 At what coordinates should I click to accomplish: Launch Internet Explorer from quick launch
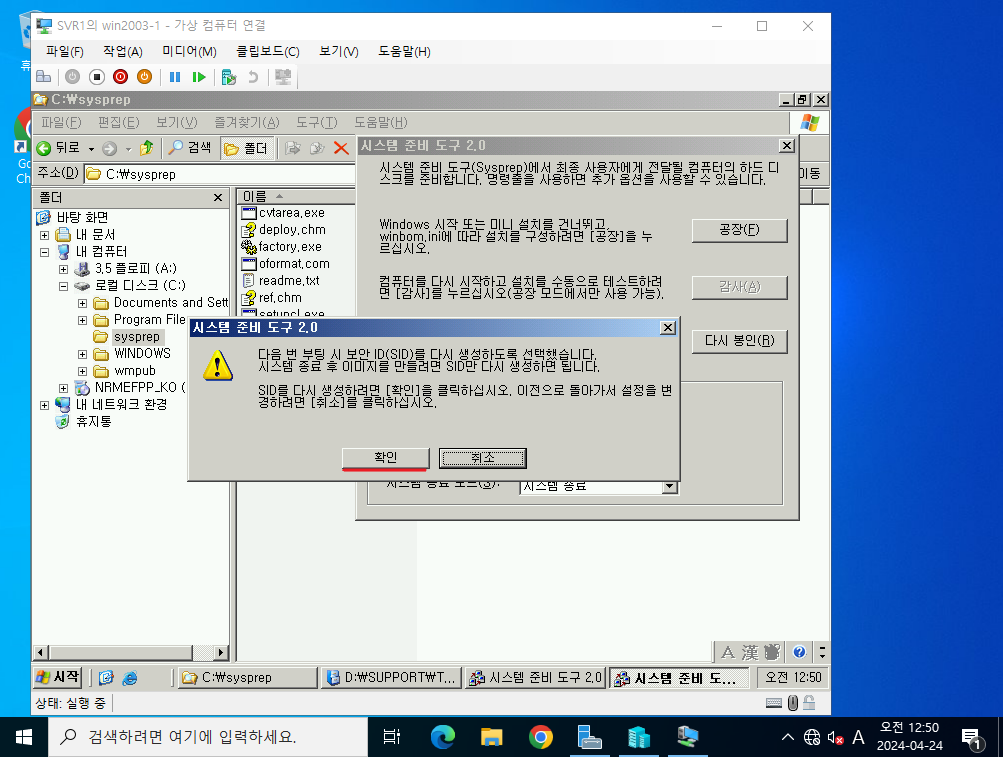[130, 678]
